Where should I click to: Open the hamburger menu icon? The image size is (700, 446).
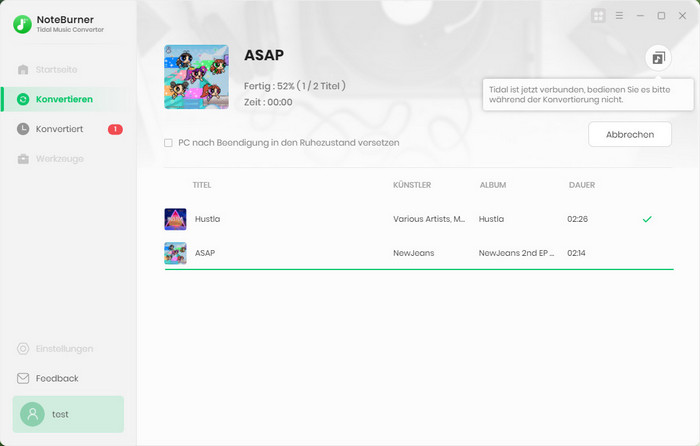point(619,16)
